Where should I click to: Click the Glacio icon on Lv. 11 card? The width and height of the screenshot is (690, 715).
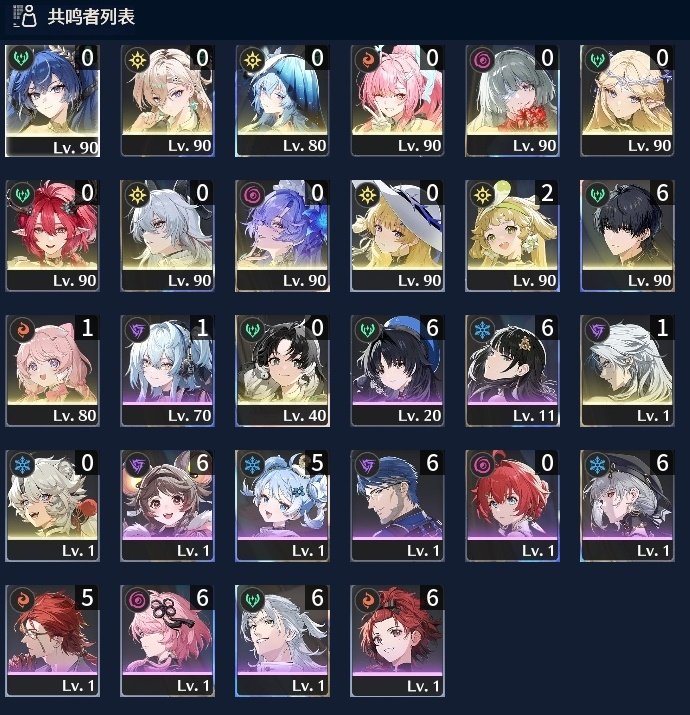pyautogui.click(x=482, y=330)
